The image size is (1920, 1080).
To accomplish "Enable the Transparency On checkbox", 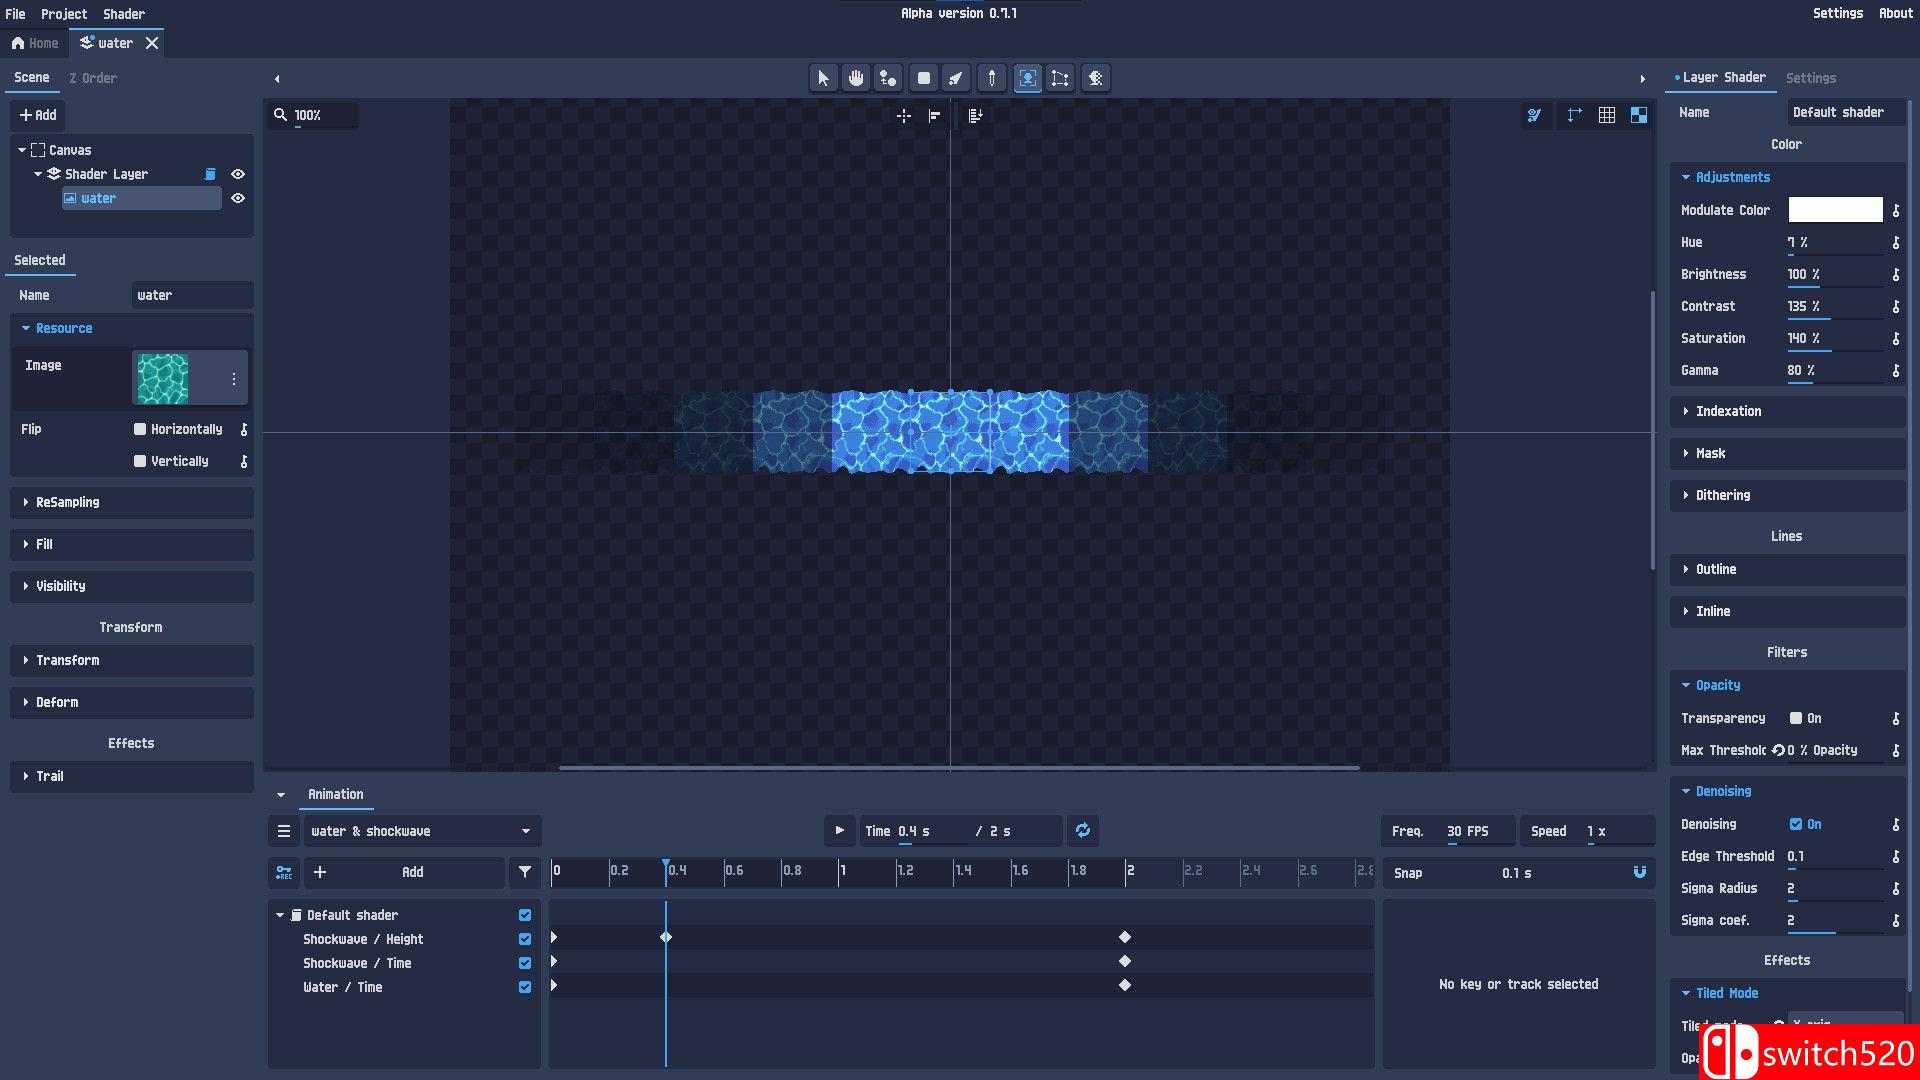I will tap(1793, 718).
